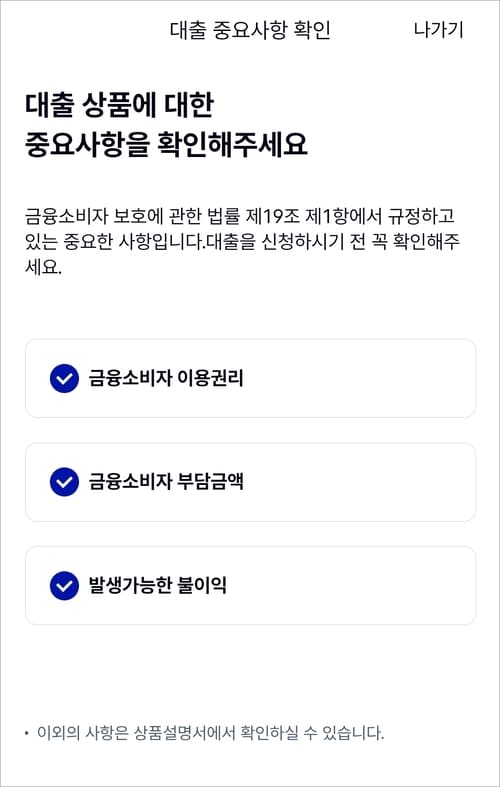Click the footnote 이외의 사항은 text
Viewport: 500px width, 787px height.
[x=83, y=733]
